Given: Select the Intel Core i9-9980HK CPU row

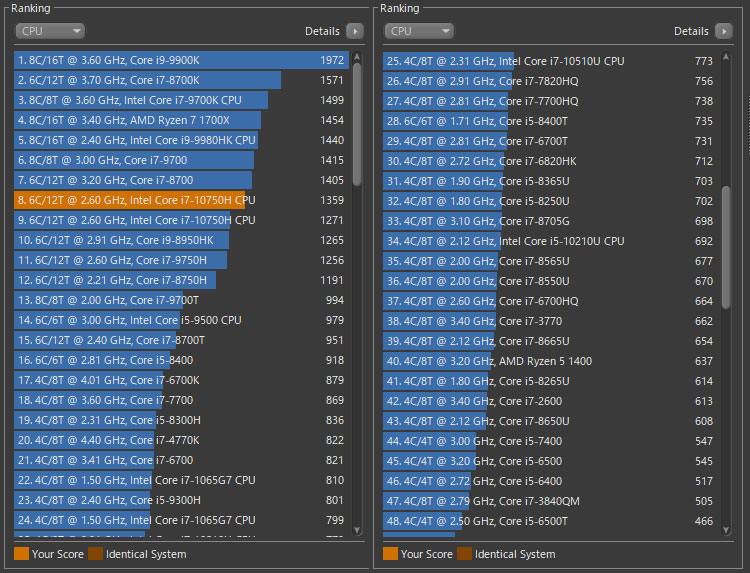Looking at the screenshot, I should pos(182,140).
